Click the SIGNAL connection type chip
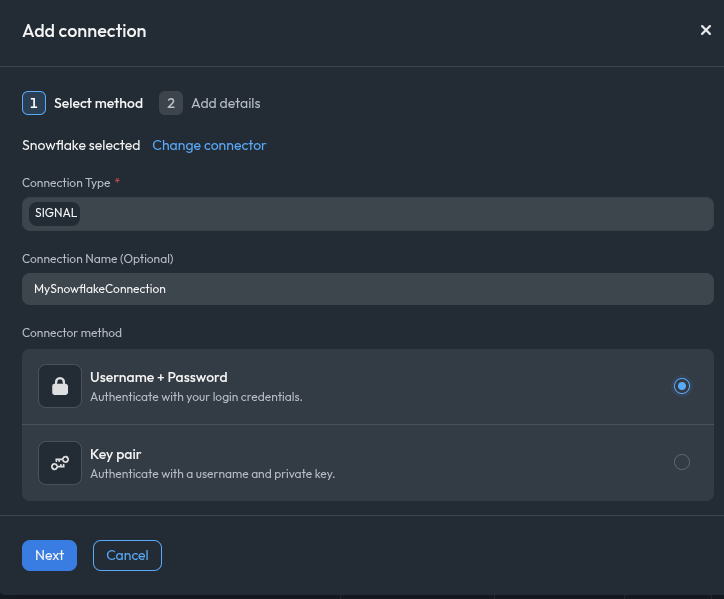The width and height of the screenshot is (724, 599). coord(55,213)
